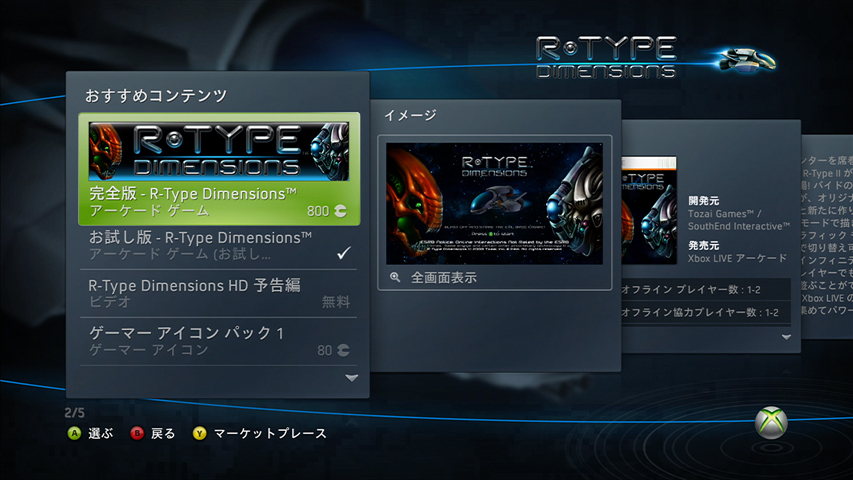Click the yellow Y button icon
Viewport: 853px width, 480px height.
(200, 434)
